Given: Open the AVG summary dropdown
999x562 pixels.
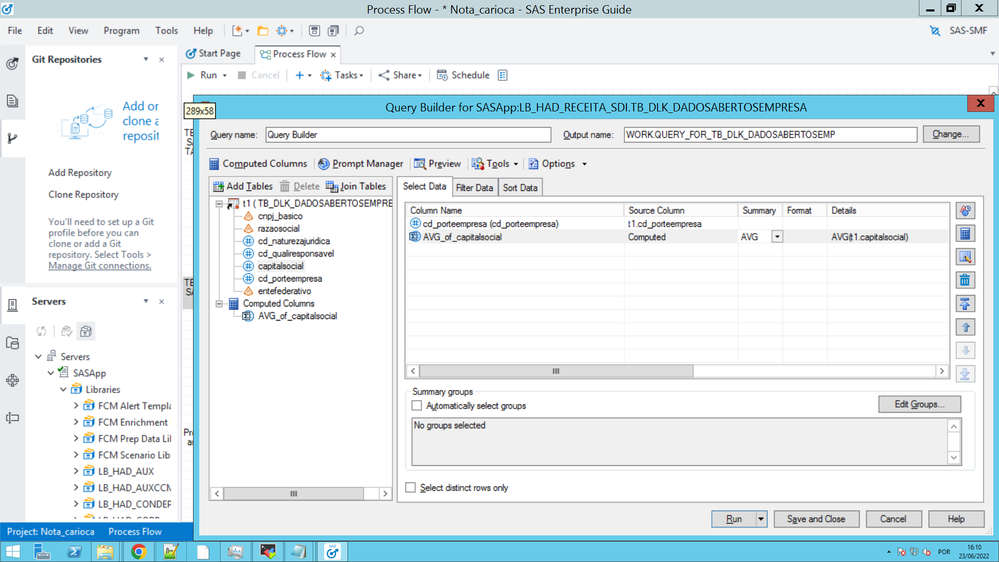Looking at the screenshot, I should tap(777, 237).
